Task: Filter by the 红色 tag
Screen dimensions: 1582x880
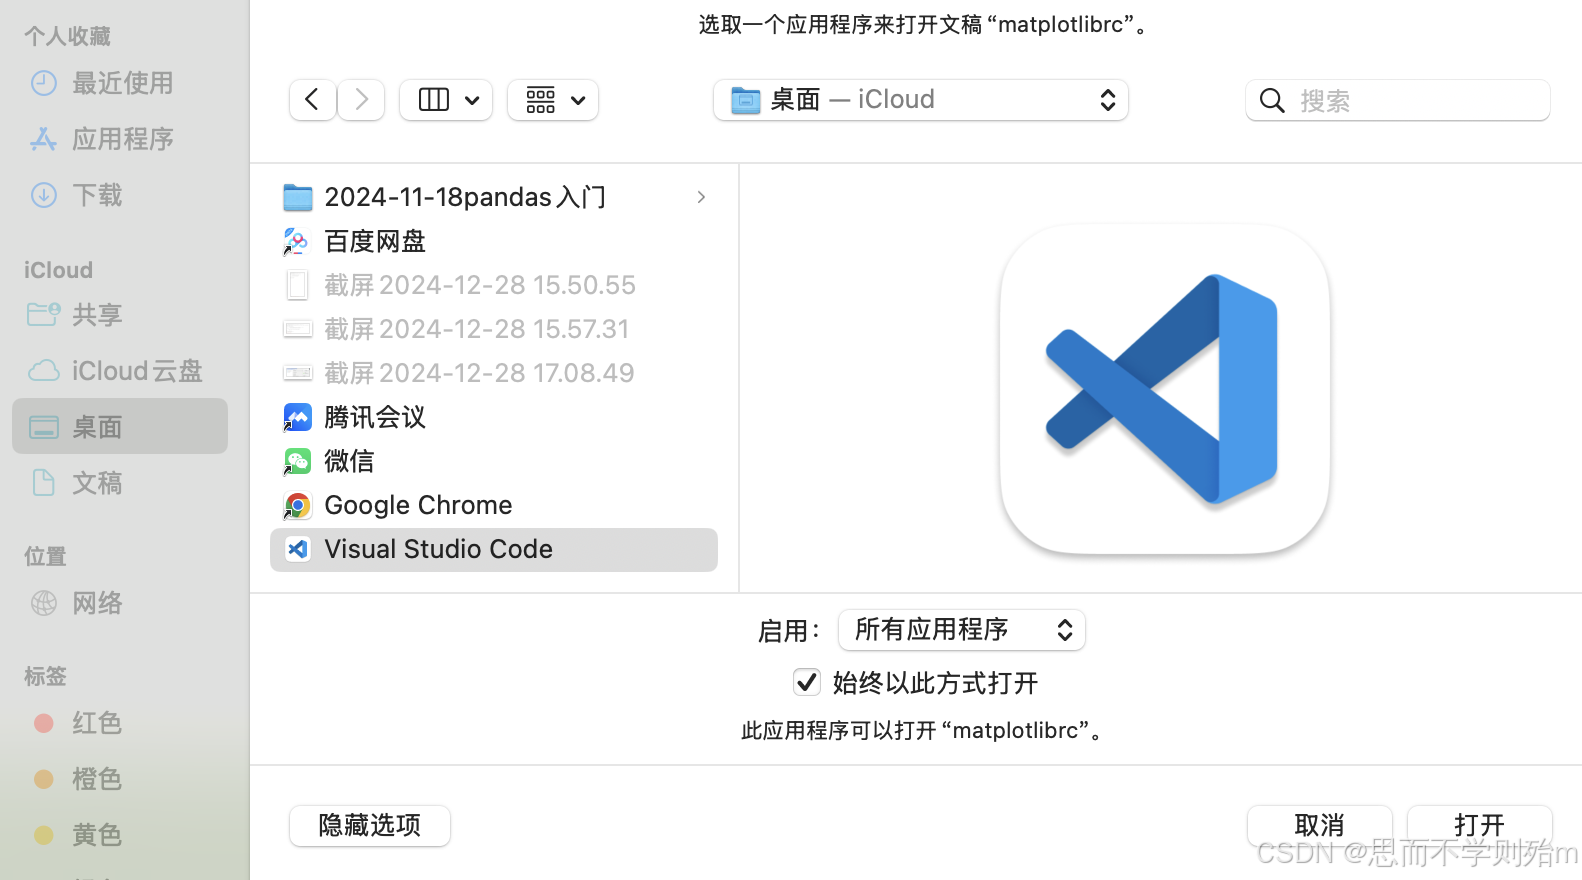Action: pyautogui.click(x=120, y=723)
